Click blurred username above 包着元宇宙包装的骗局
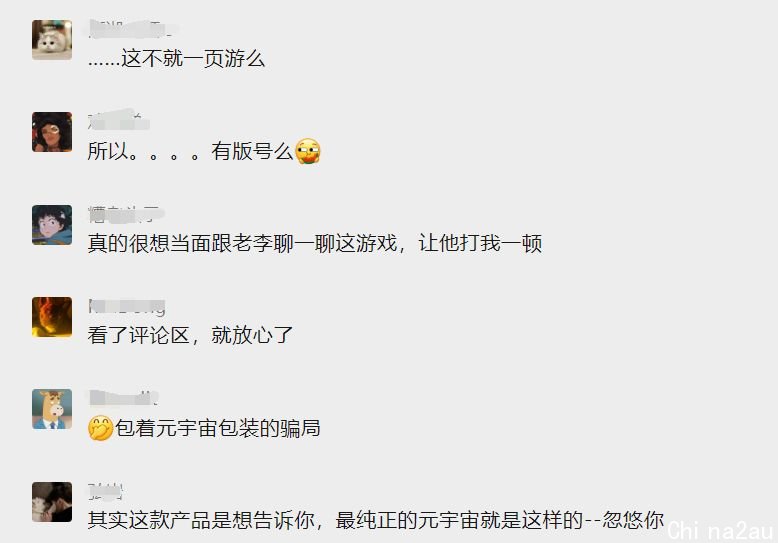778x543 pixels. (124, 398)
